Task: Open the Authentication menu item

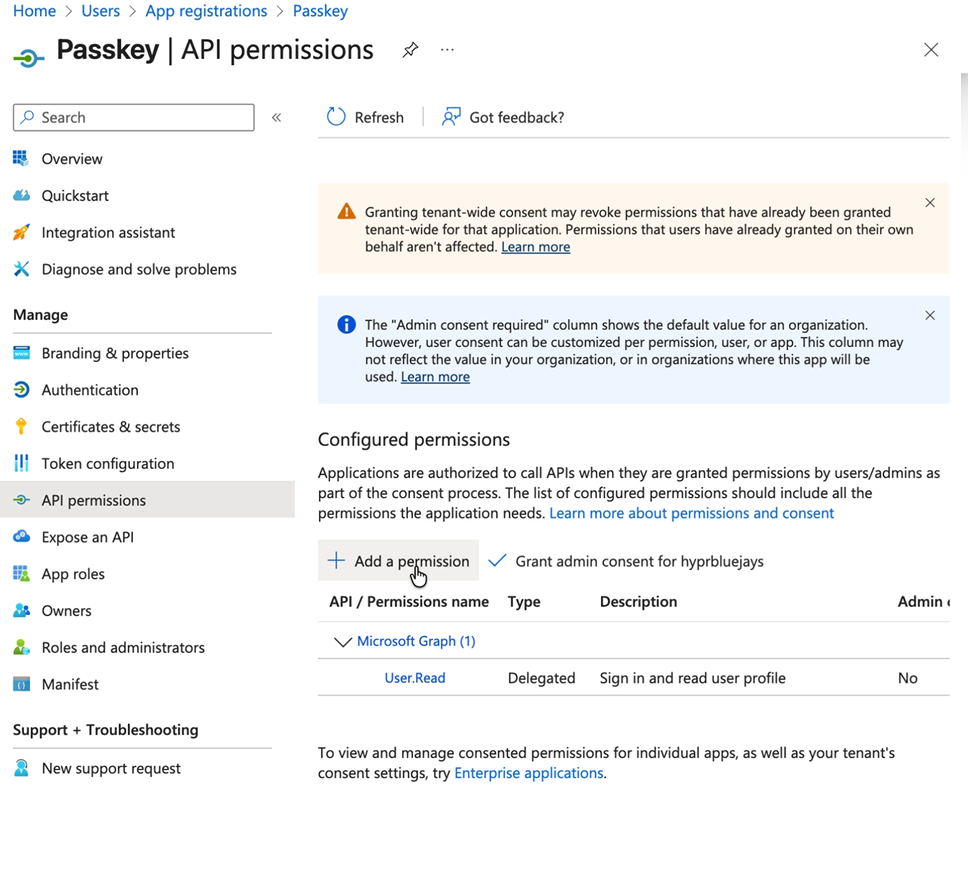Action: coord(90,390)
